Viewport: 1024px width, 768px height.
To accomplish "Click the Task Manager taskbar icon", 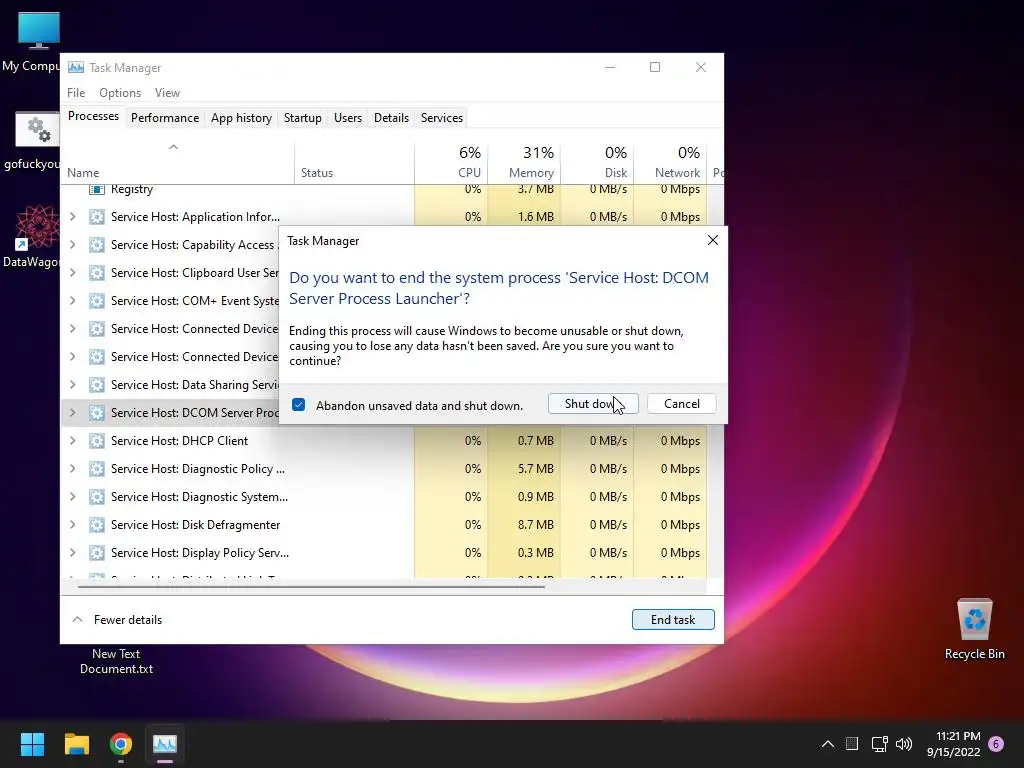I will tap(165, 744).
